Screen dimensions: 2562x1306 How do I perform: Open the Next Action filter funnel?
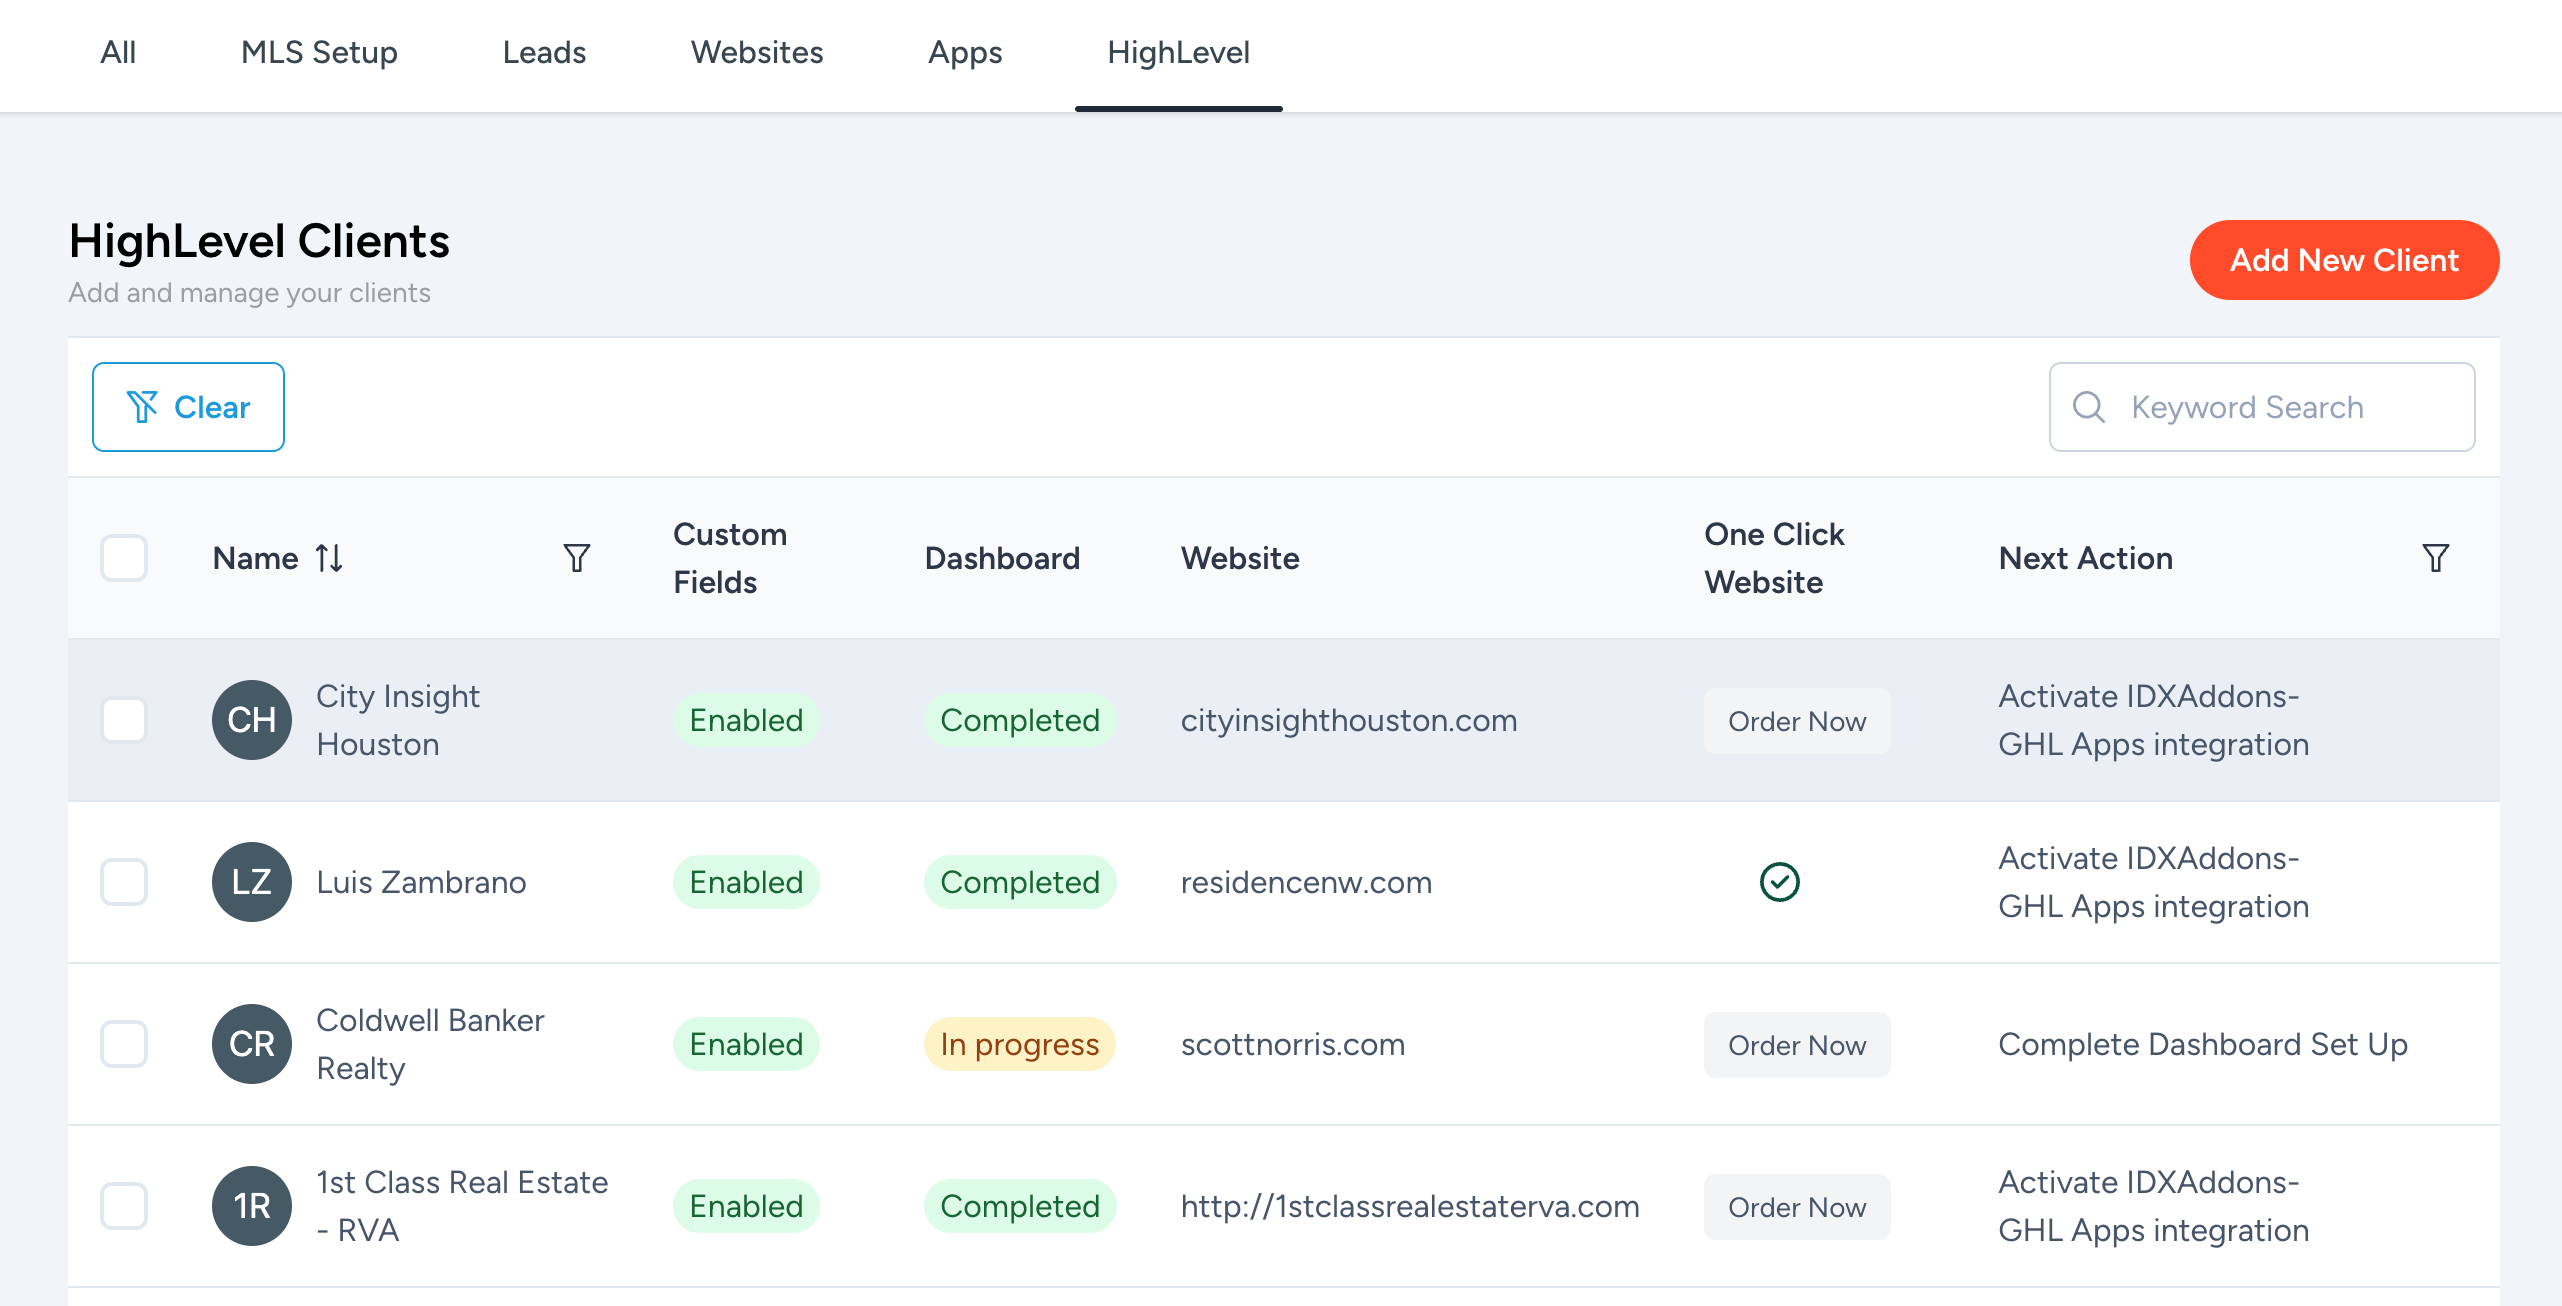pos(2435,558)
